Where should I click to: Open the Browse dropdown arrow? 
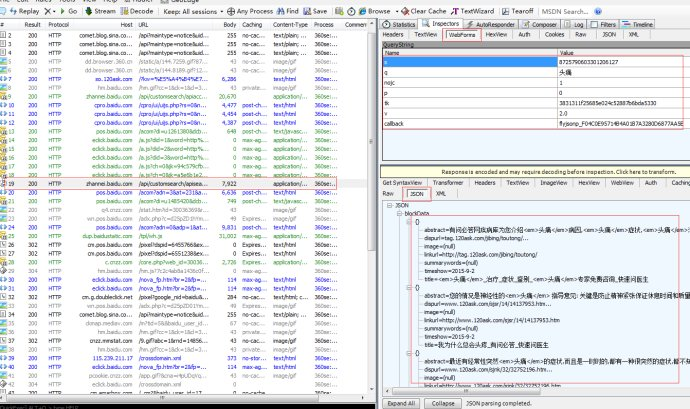tap(397, 11)
